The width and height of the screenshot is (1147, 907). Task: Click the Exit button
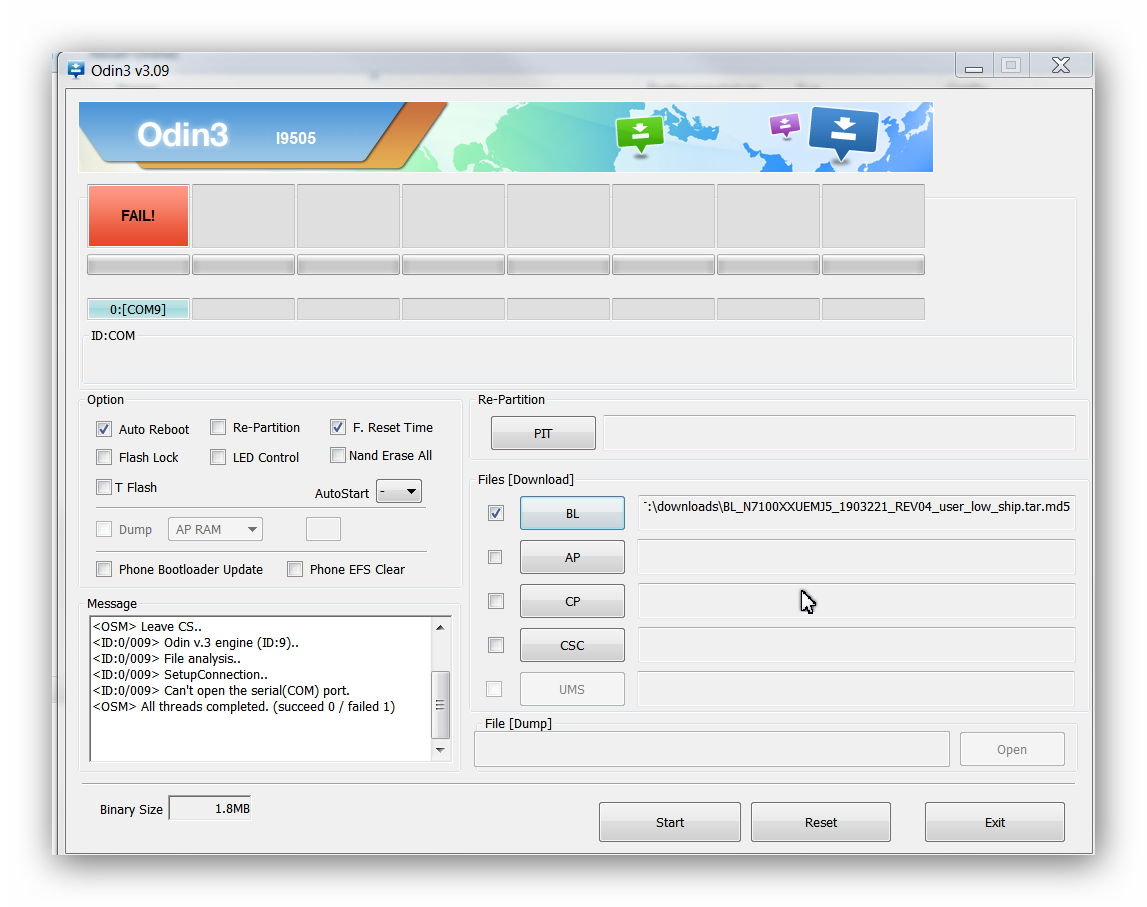coord(995,822)
